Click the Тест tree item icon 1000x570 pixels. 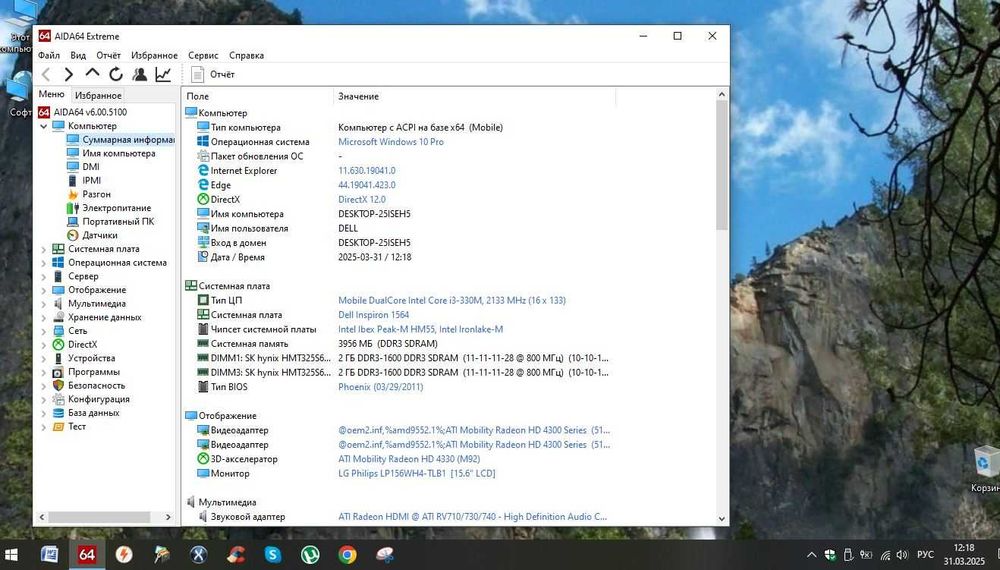tap(58, 427)
